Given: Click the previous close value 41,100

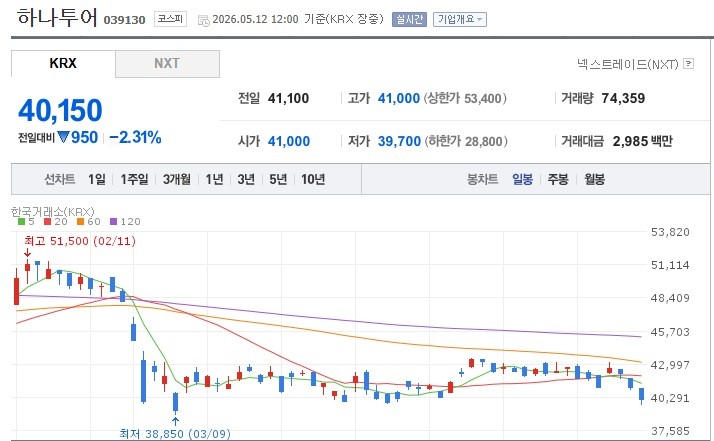Looking at the screenshot, I should pos(288,98).
